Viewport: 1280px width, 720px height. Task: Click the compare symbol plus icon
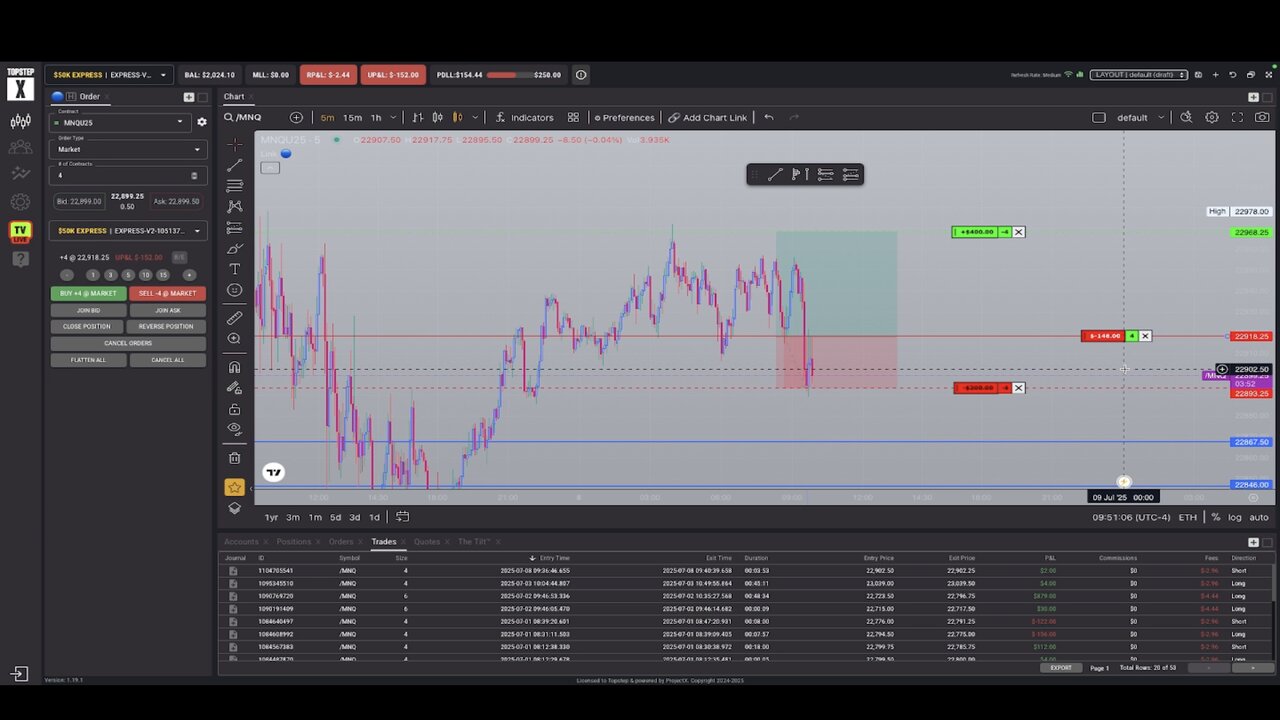pos(296,117)
